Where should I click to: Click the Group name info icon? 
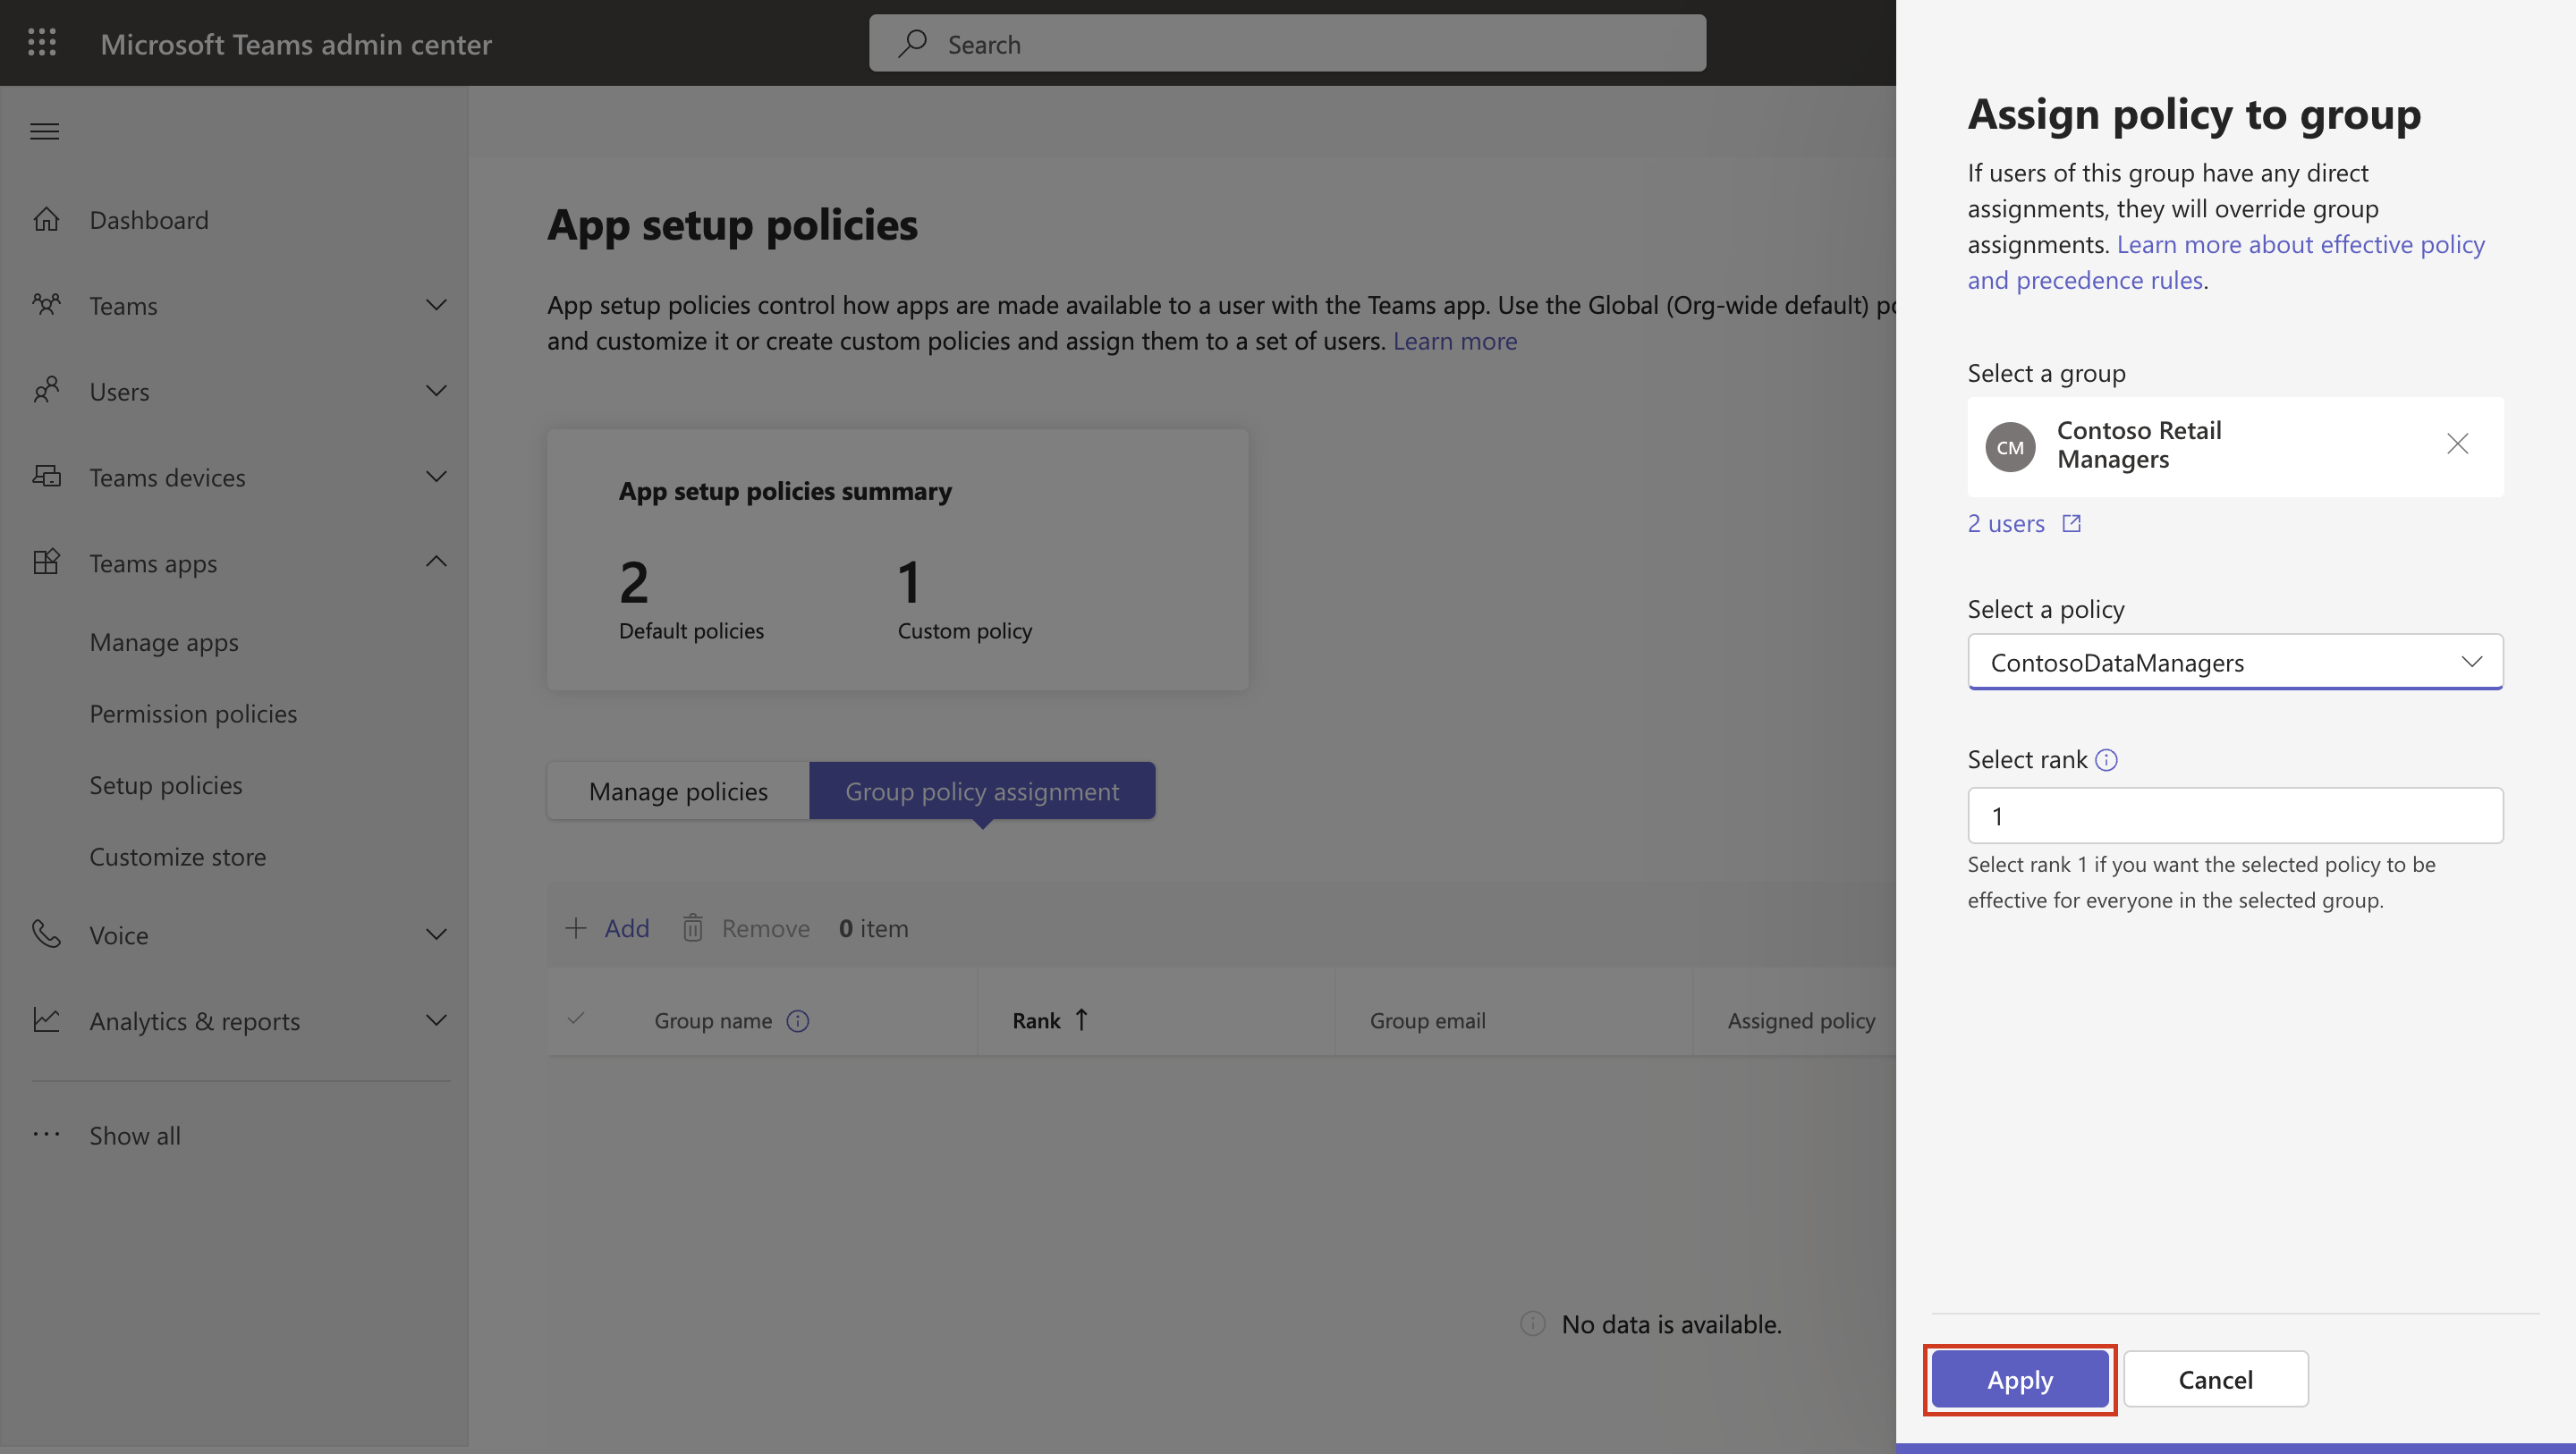pos(798,1021)
